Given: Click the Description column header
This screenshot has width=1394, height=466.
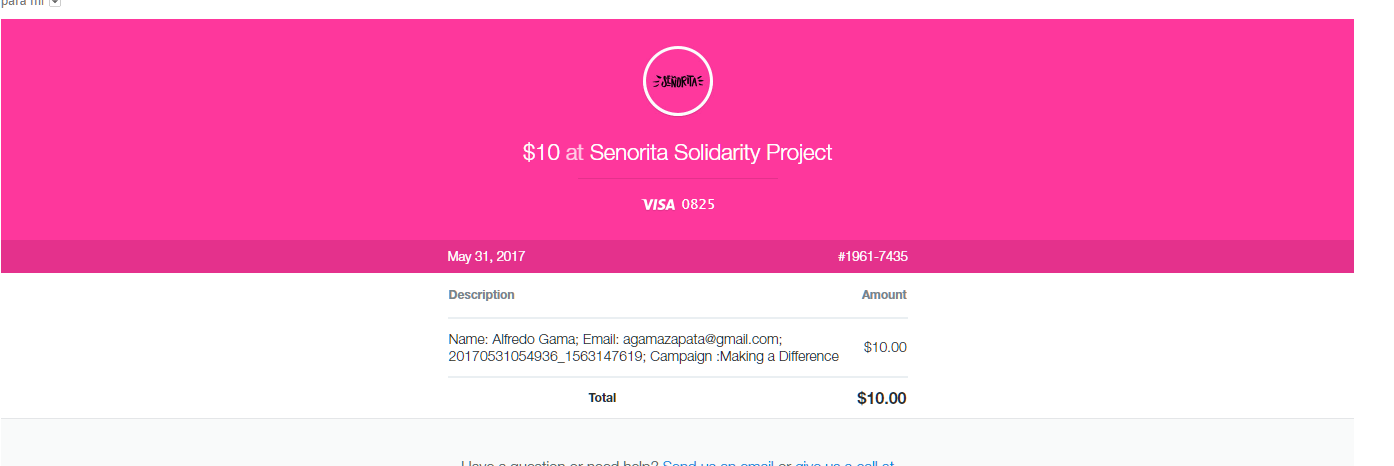Looking at the screenshot, I should (481, 295).
